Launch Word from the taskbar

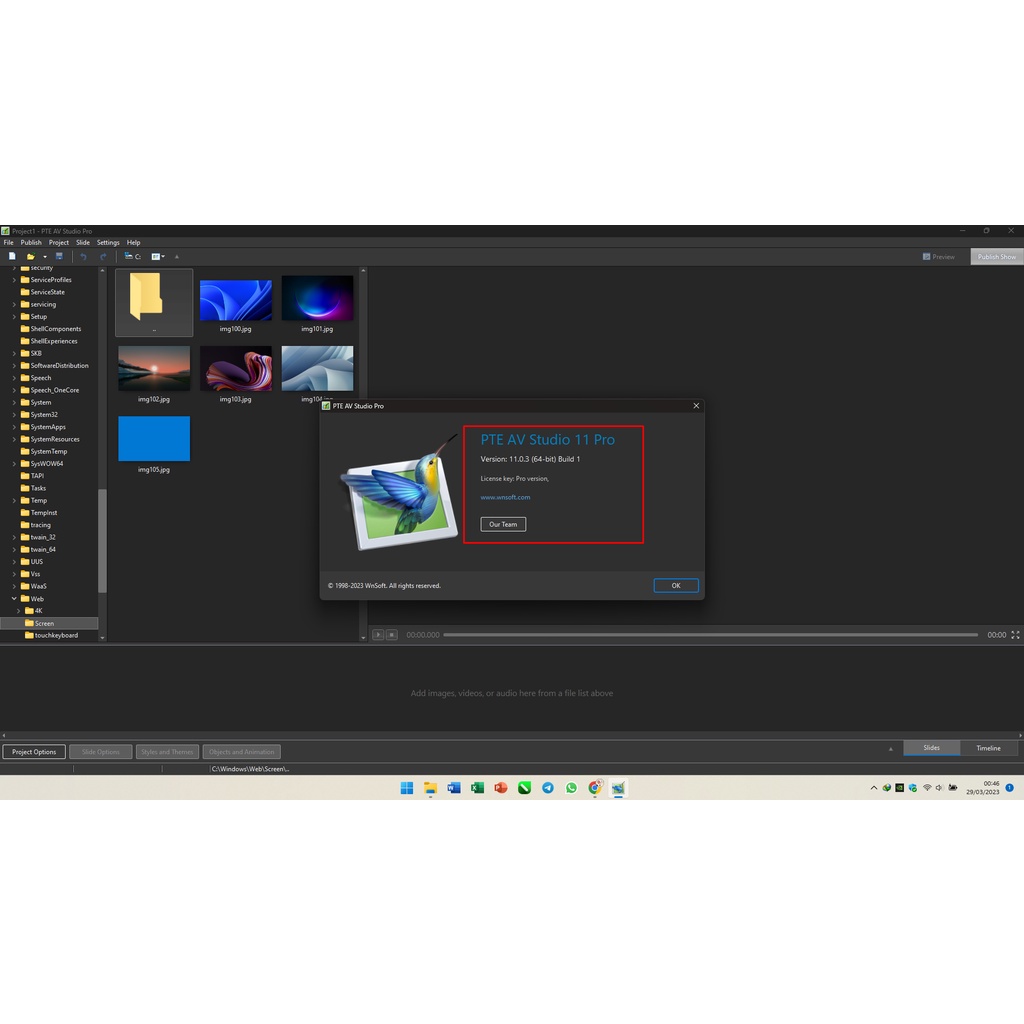[x=454, y=788]
